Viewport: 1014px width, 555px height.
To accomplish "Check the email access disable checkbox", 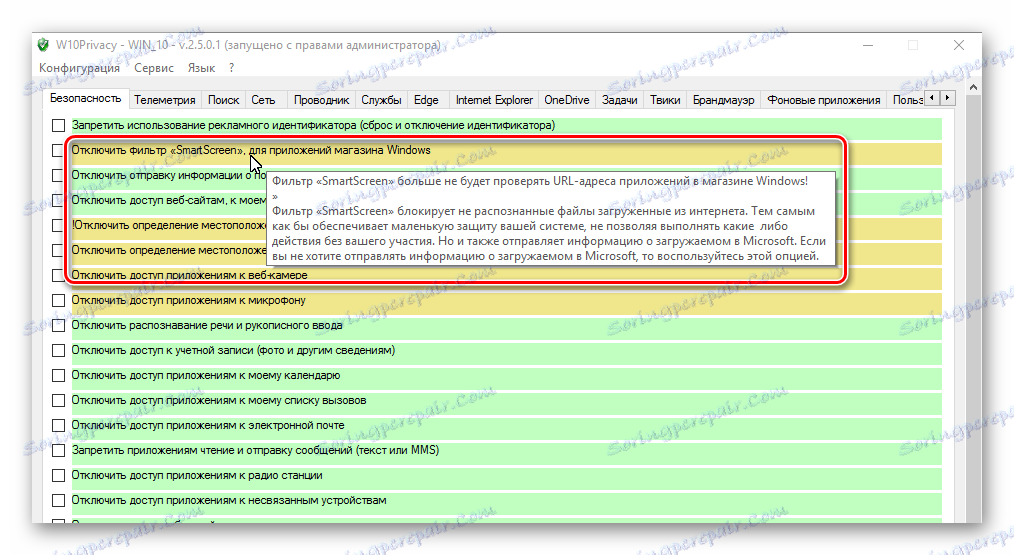I will pos(59,426).
